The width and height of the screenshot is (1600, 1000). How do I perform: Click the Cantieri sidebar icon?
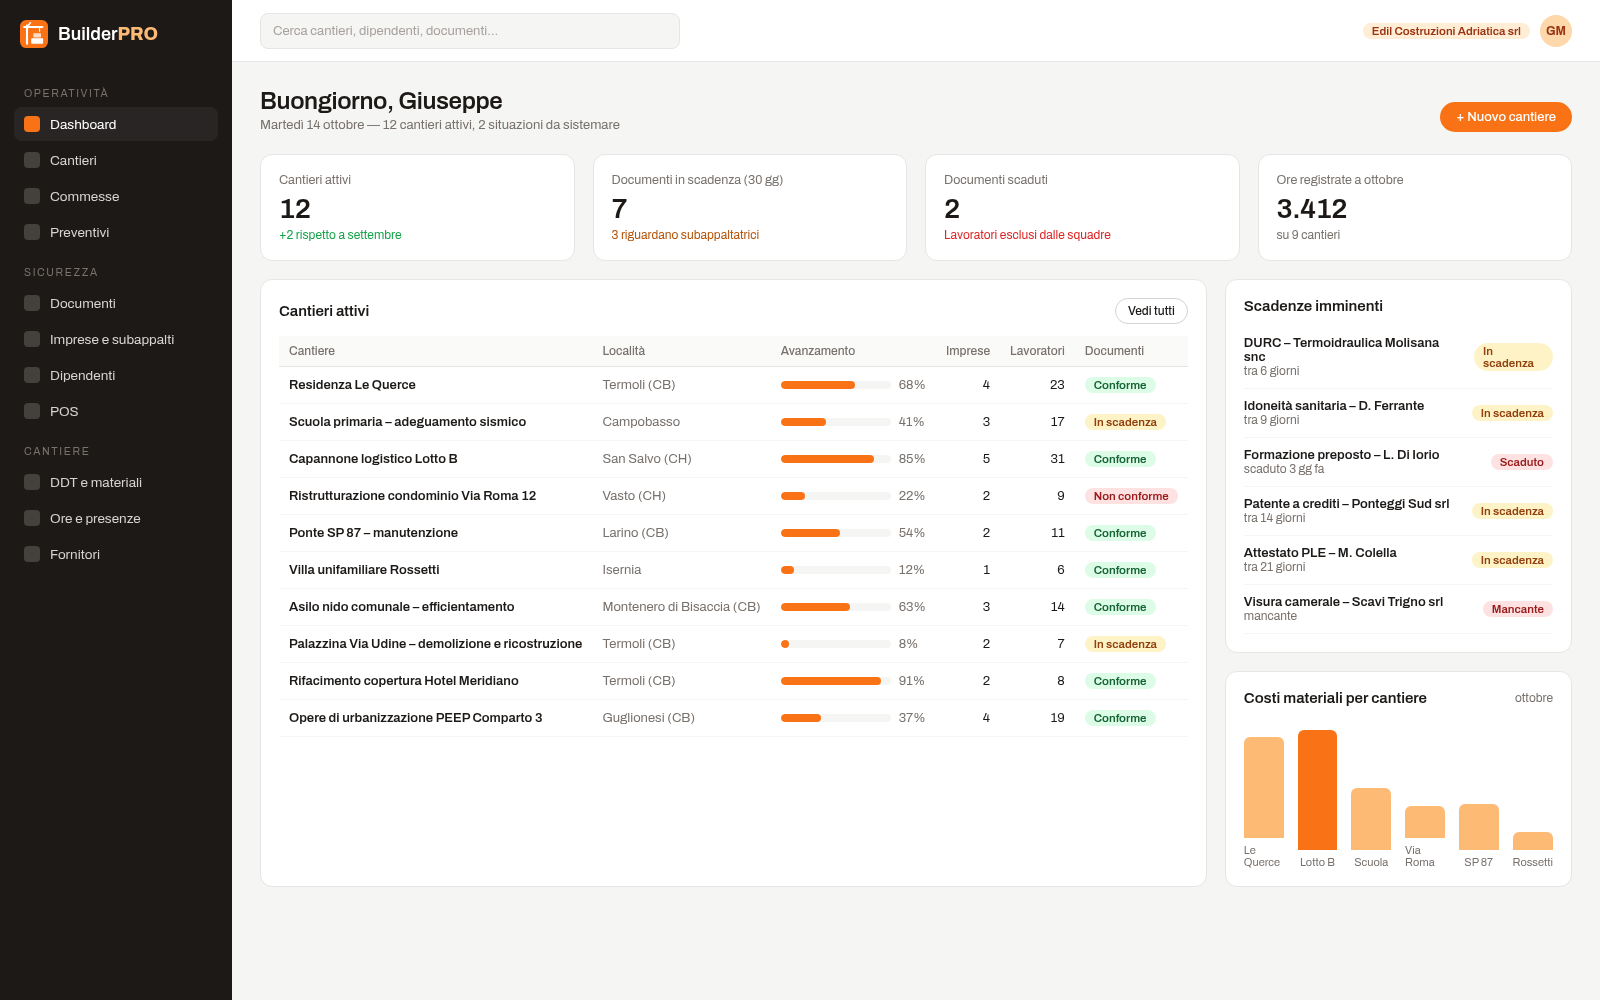[32, 160]
